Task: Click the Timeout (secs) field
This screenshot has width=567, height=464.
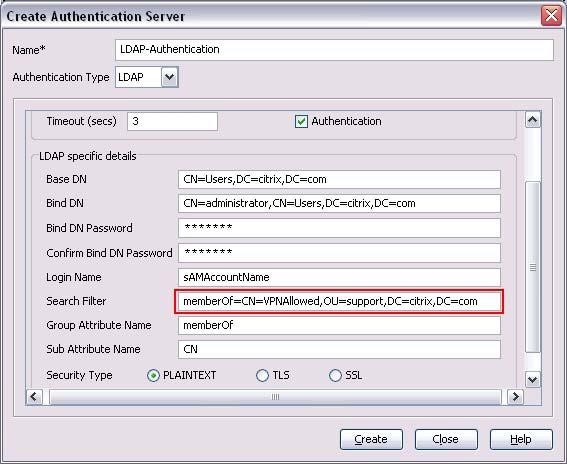Action: click(x=172, y=121)
